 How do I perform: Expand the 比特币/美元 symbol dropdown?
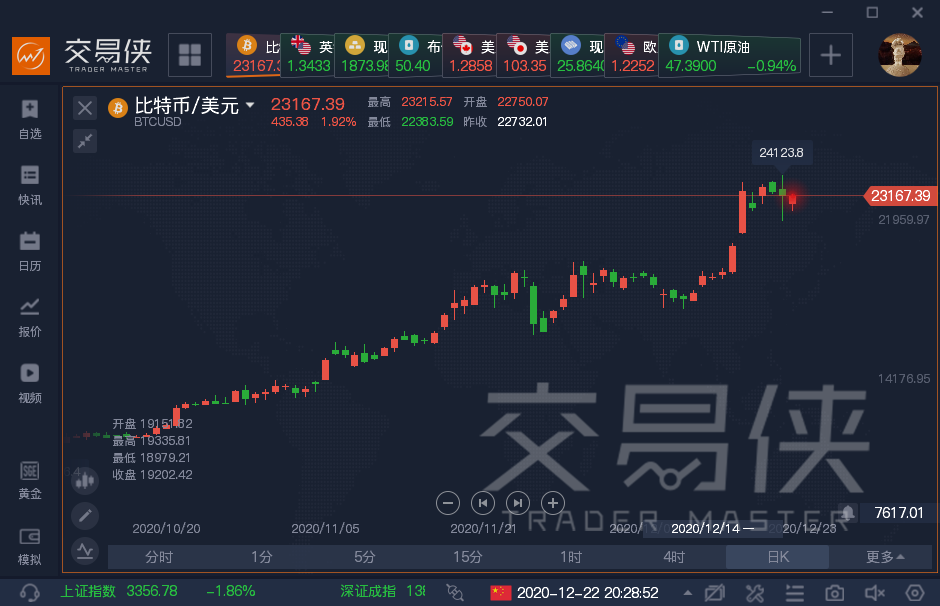250,105
